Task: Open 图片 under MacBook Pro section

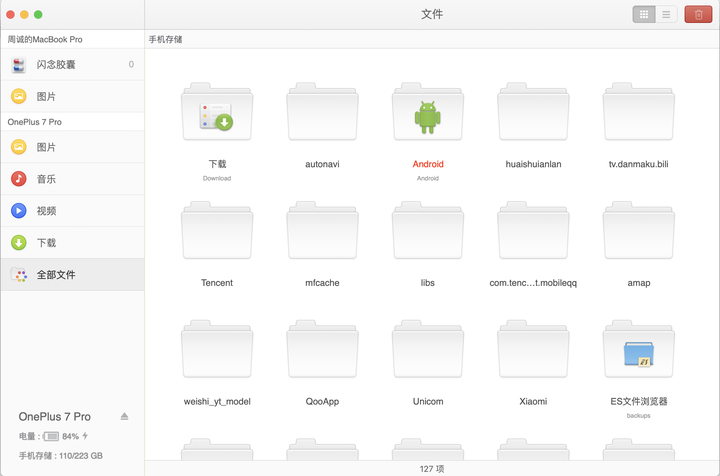Action: click(72, 96)
